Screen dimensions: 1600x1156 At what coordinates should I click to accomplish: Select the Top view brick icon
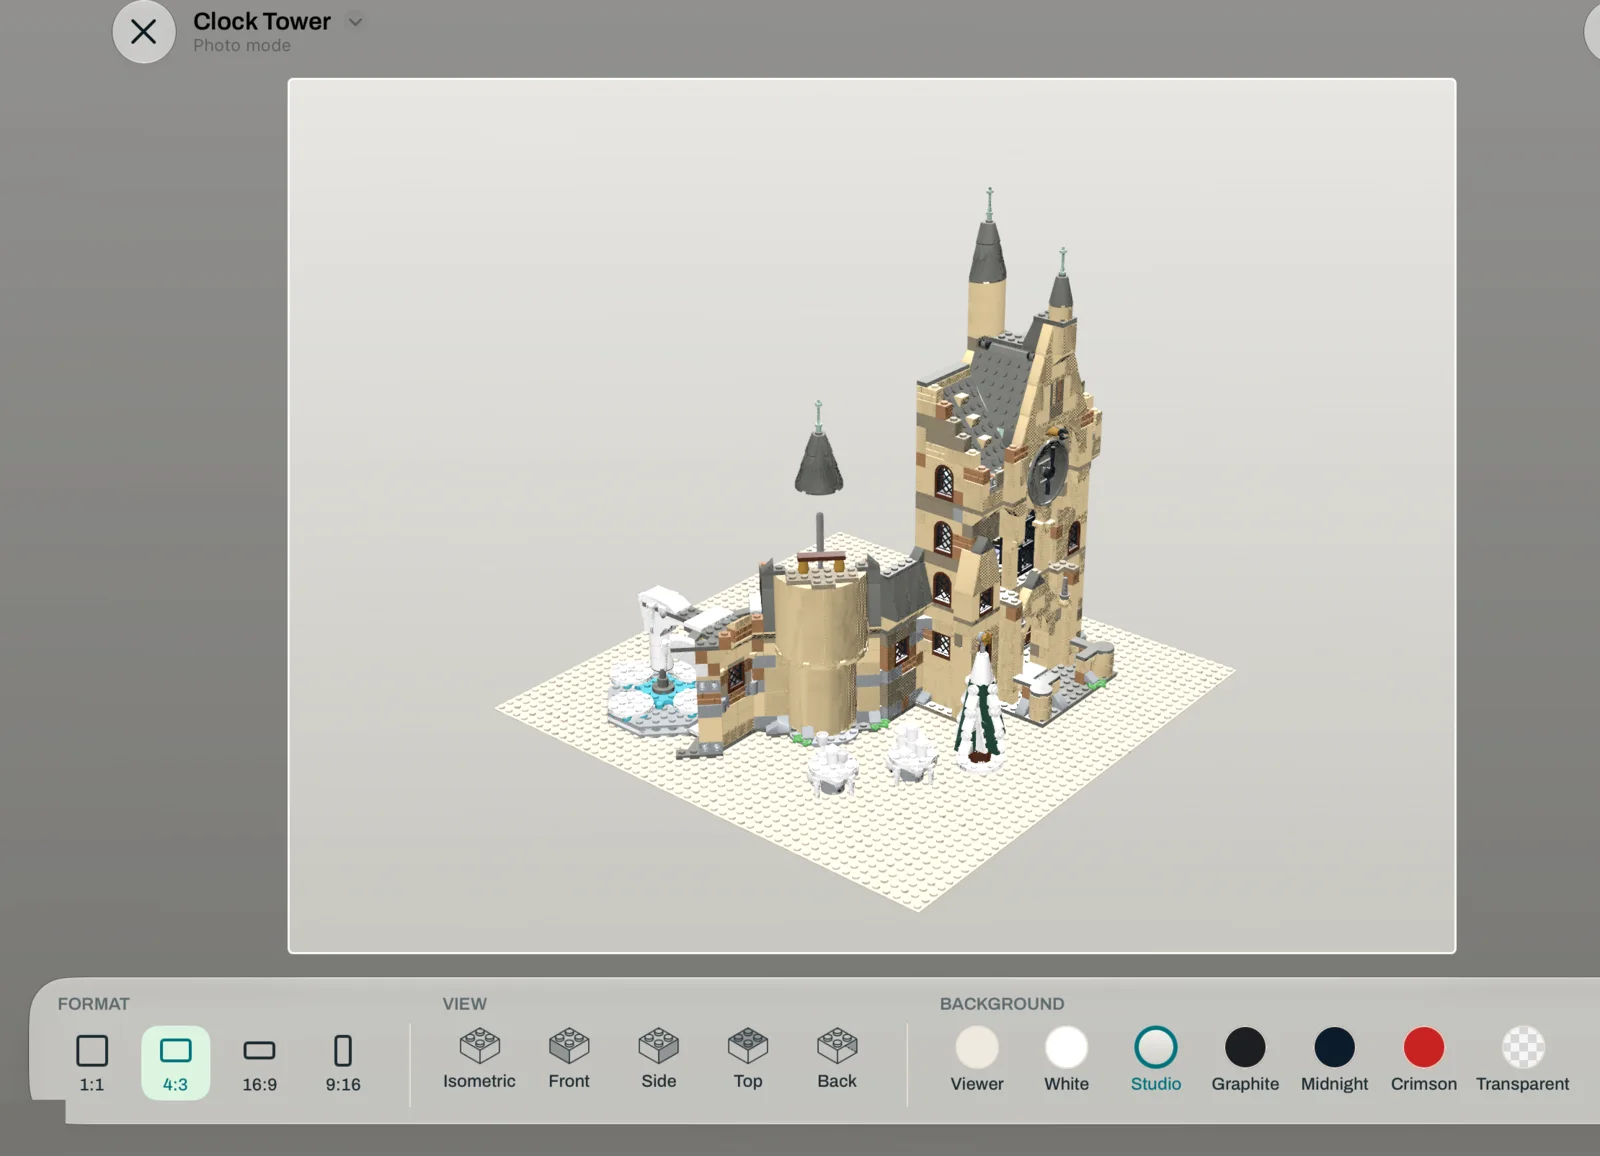click(x=748, y=1046)
